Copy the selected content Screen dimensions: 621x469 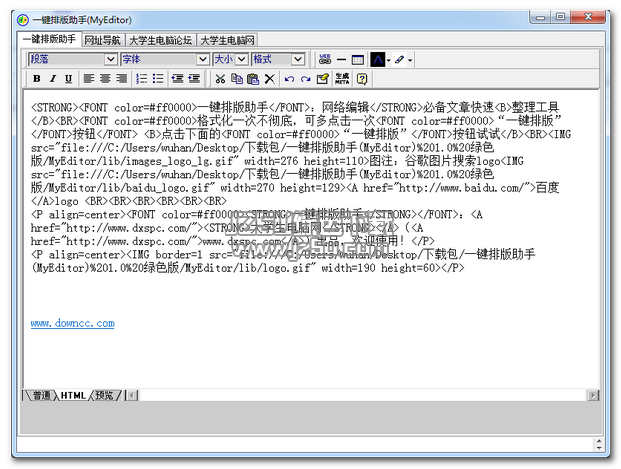click(237, 79)
